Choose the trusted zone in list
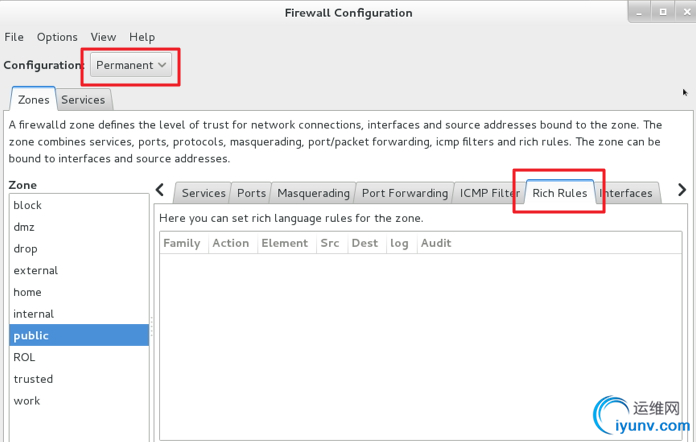Viewport: 696px width, 442px height. pos(33,379)
